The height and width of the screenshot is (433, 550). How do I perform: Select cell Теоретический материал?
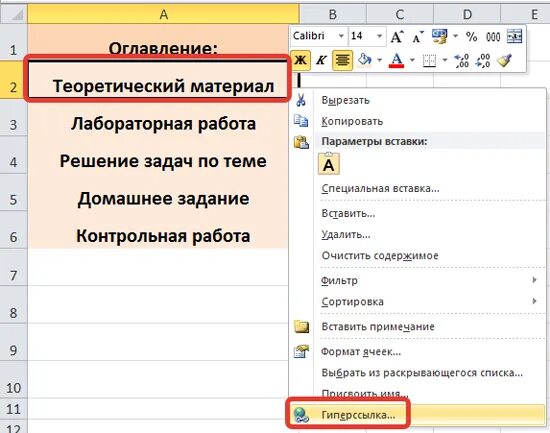[x=158, y=80]
